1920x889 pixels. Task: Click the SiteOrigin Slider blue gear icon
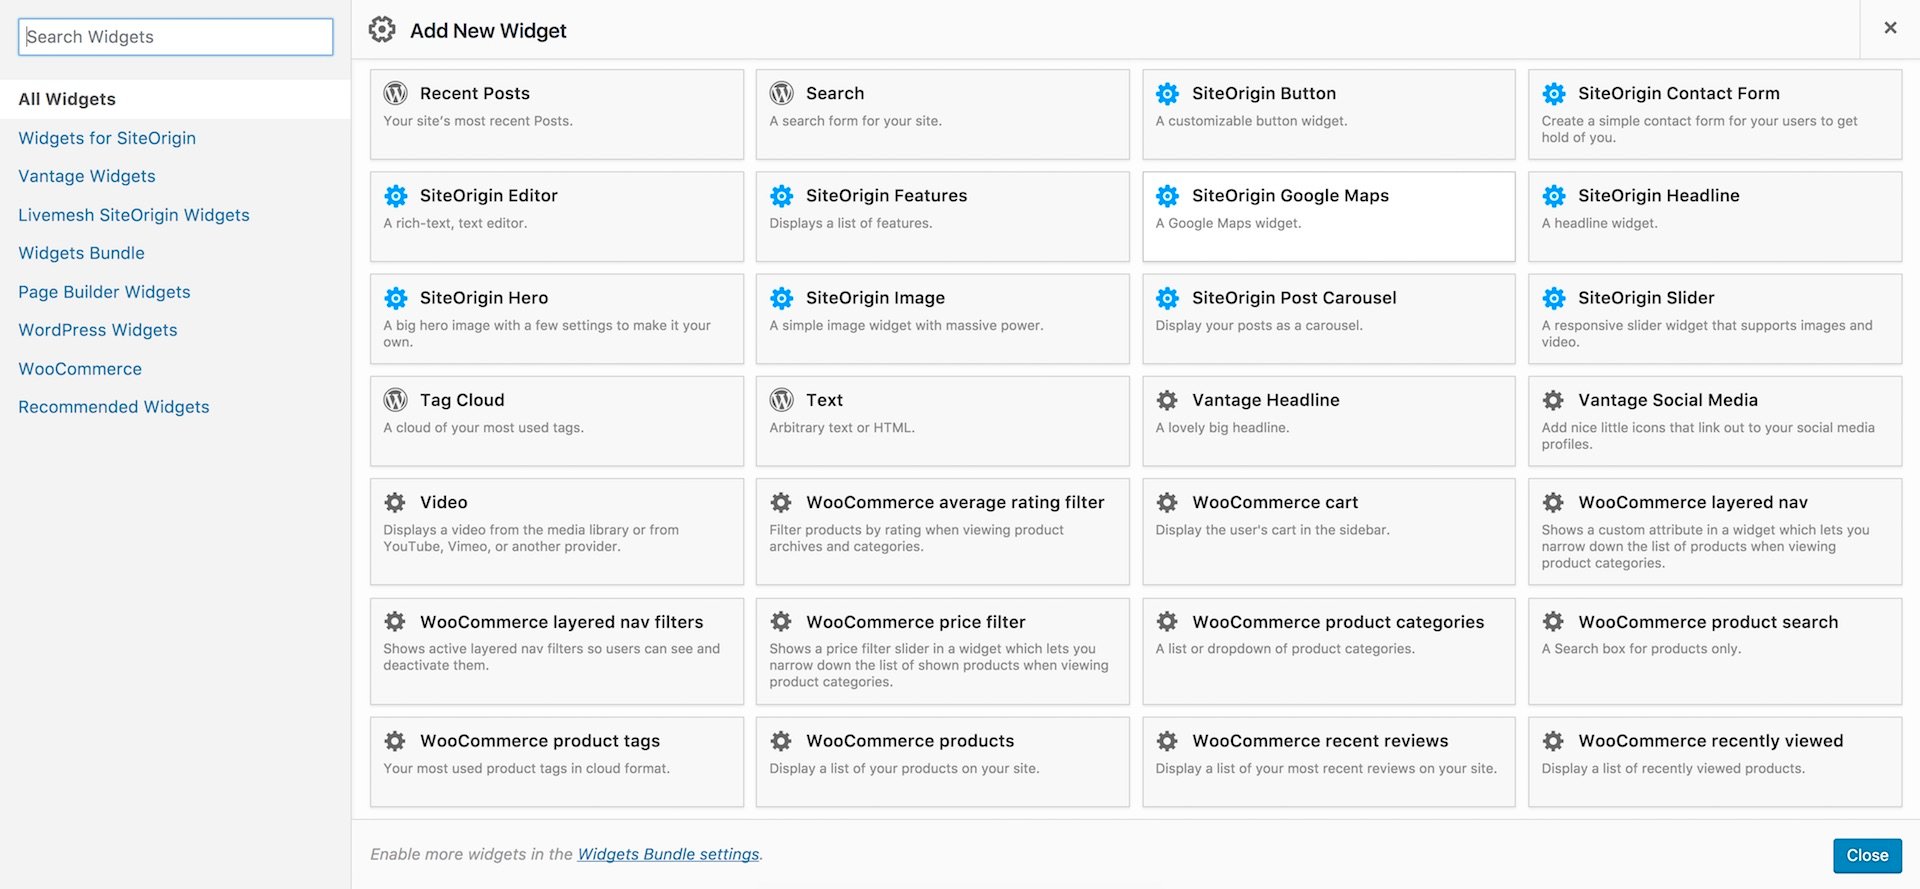click(x=1553, y=297)
